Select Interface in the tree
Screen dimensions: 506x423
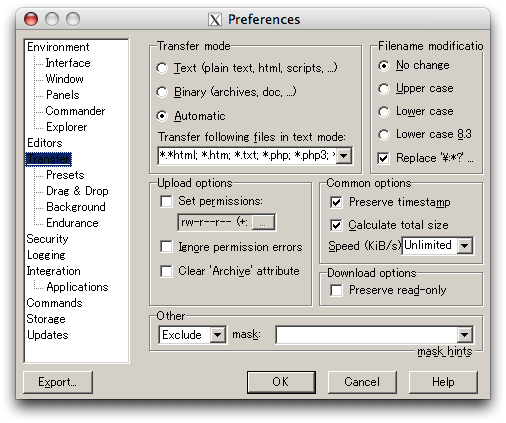(68, 63)
